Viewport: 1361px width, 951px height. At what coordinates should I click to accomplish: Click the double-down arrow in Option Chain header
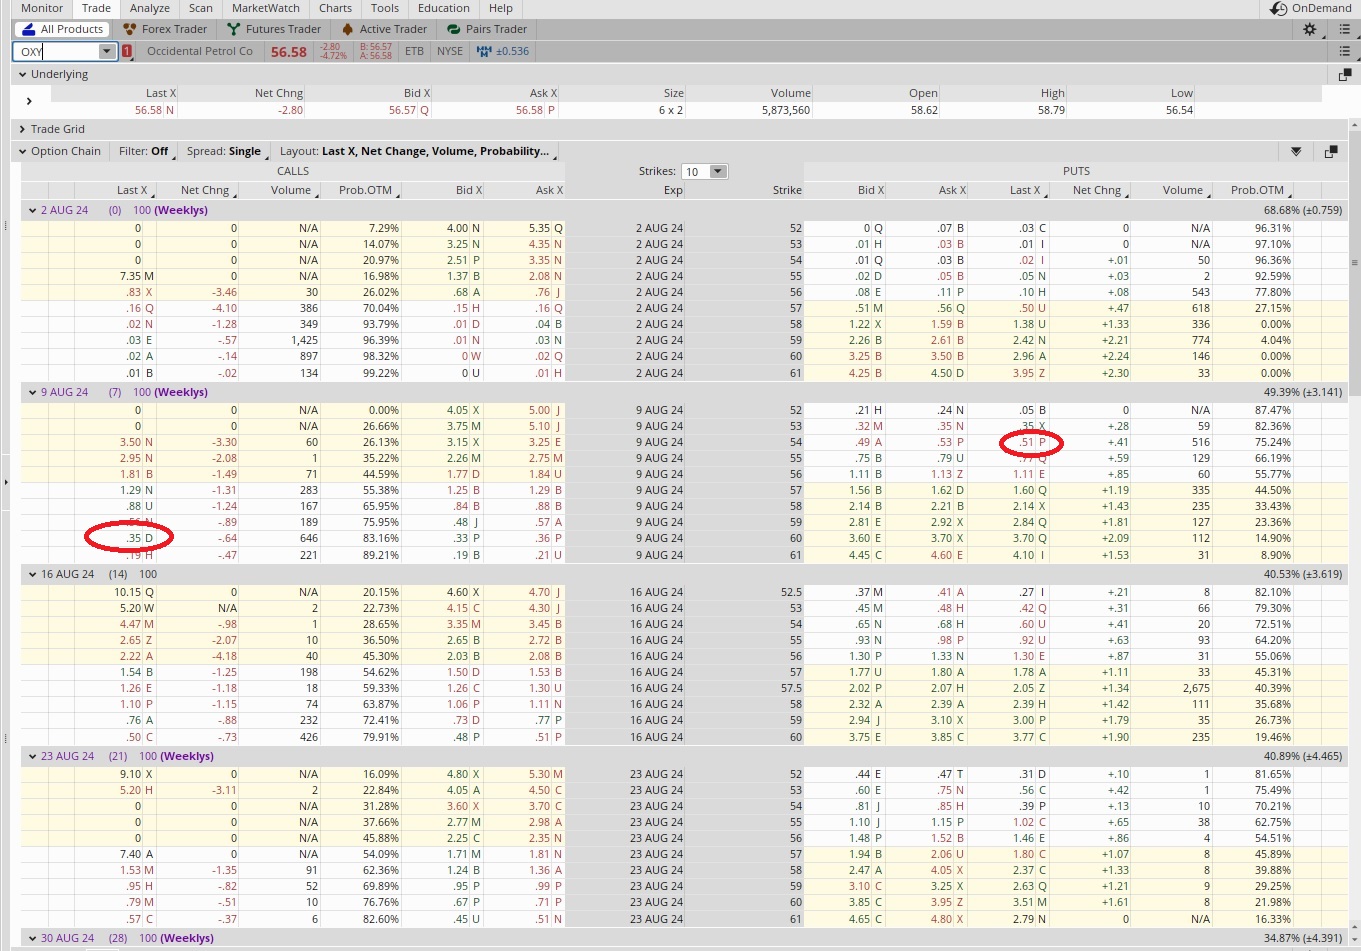tap(1296, 152)
